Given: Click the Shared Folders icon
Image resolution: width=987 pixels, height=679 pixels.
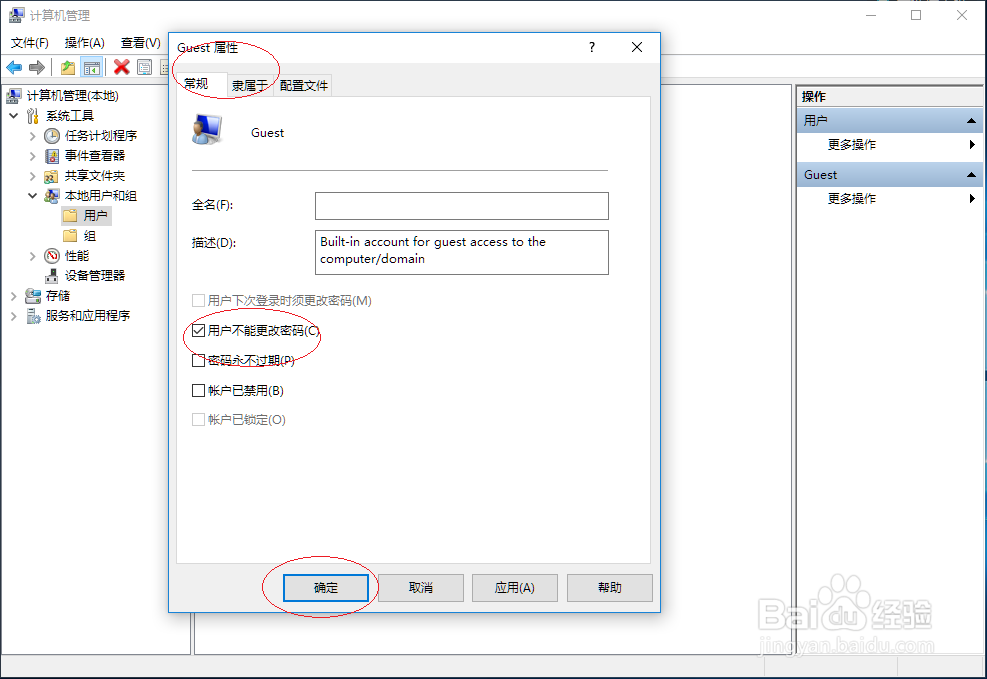Looking at the screenshot, I should pos(52,176).
